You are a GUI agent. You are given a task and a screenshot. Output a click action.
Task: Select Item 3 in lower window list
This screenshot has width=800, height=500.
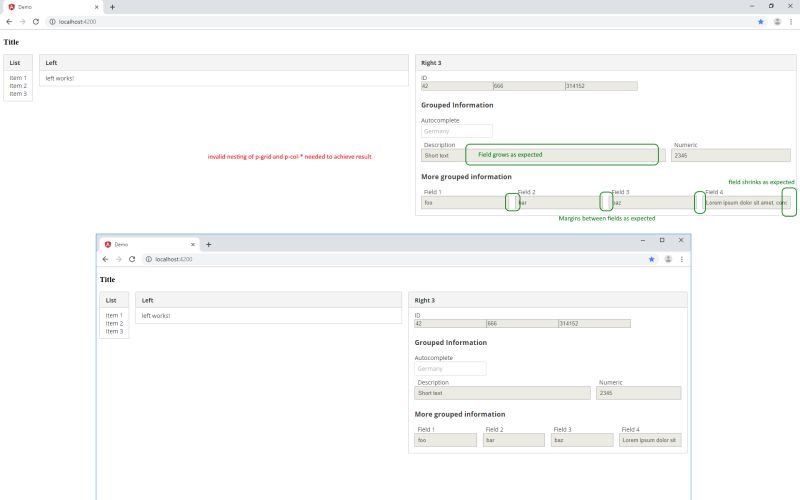[x=114, y=331]
